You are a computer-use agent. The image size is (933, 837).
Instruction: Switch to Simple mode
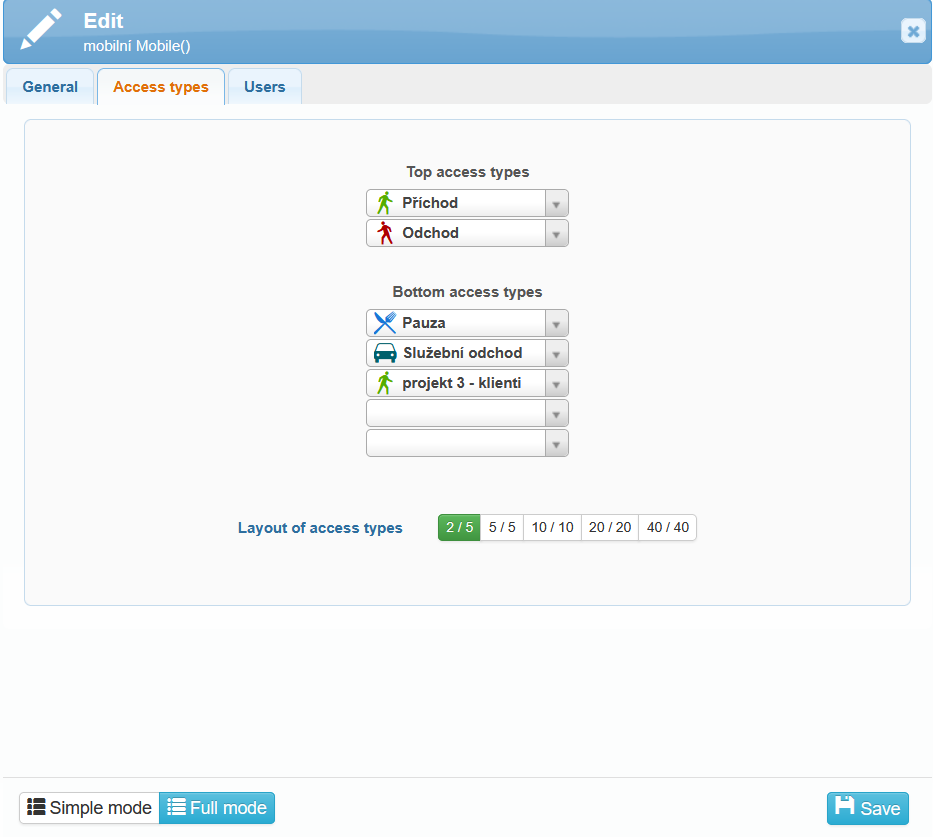90,808
